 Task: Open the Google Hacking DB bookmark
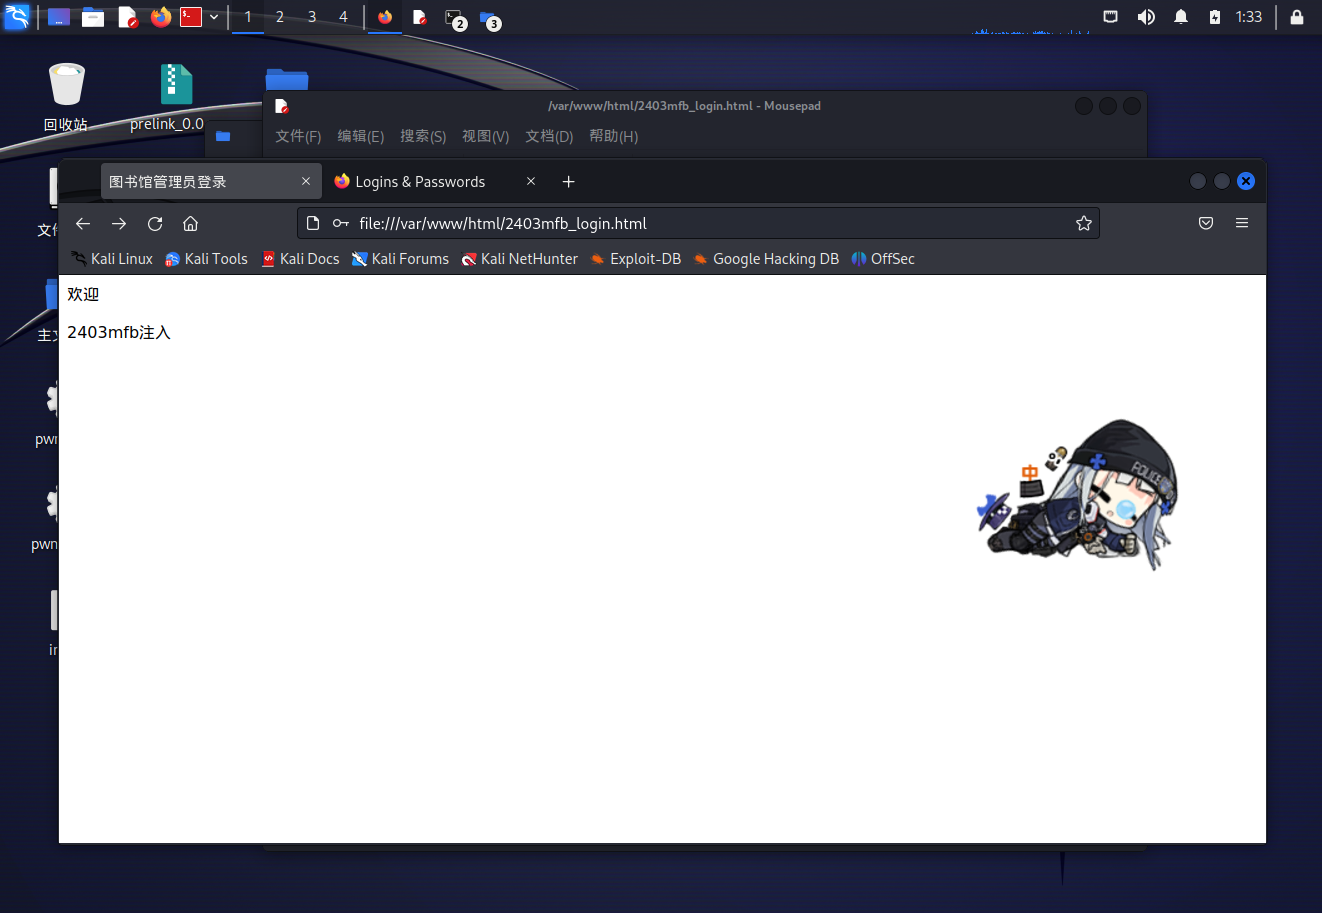(766, 259)
